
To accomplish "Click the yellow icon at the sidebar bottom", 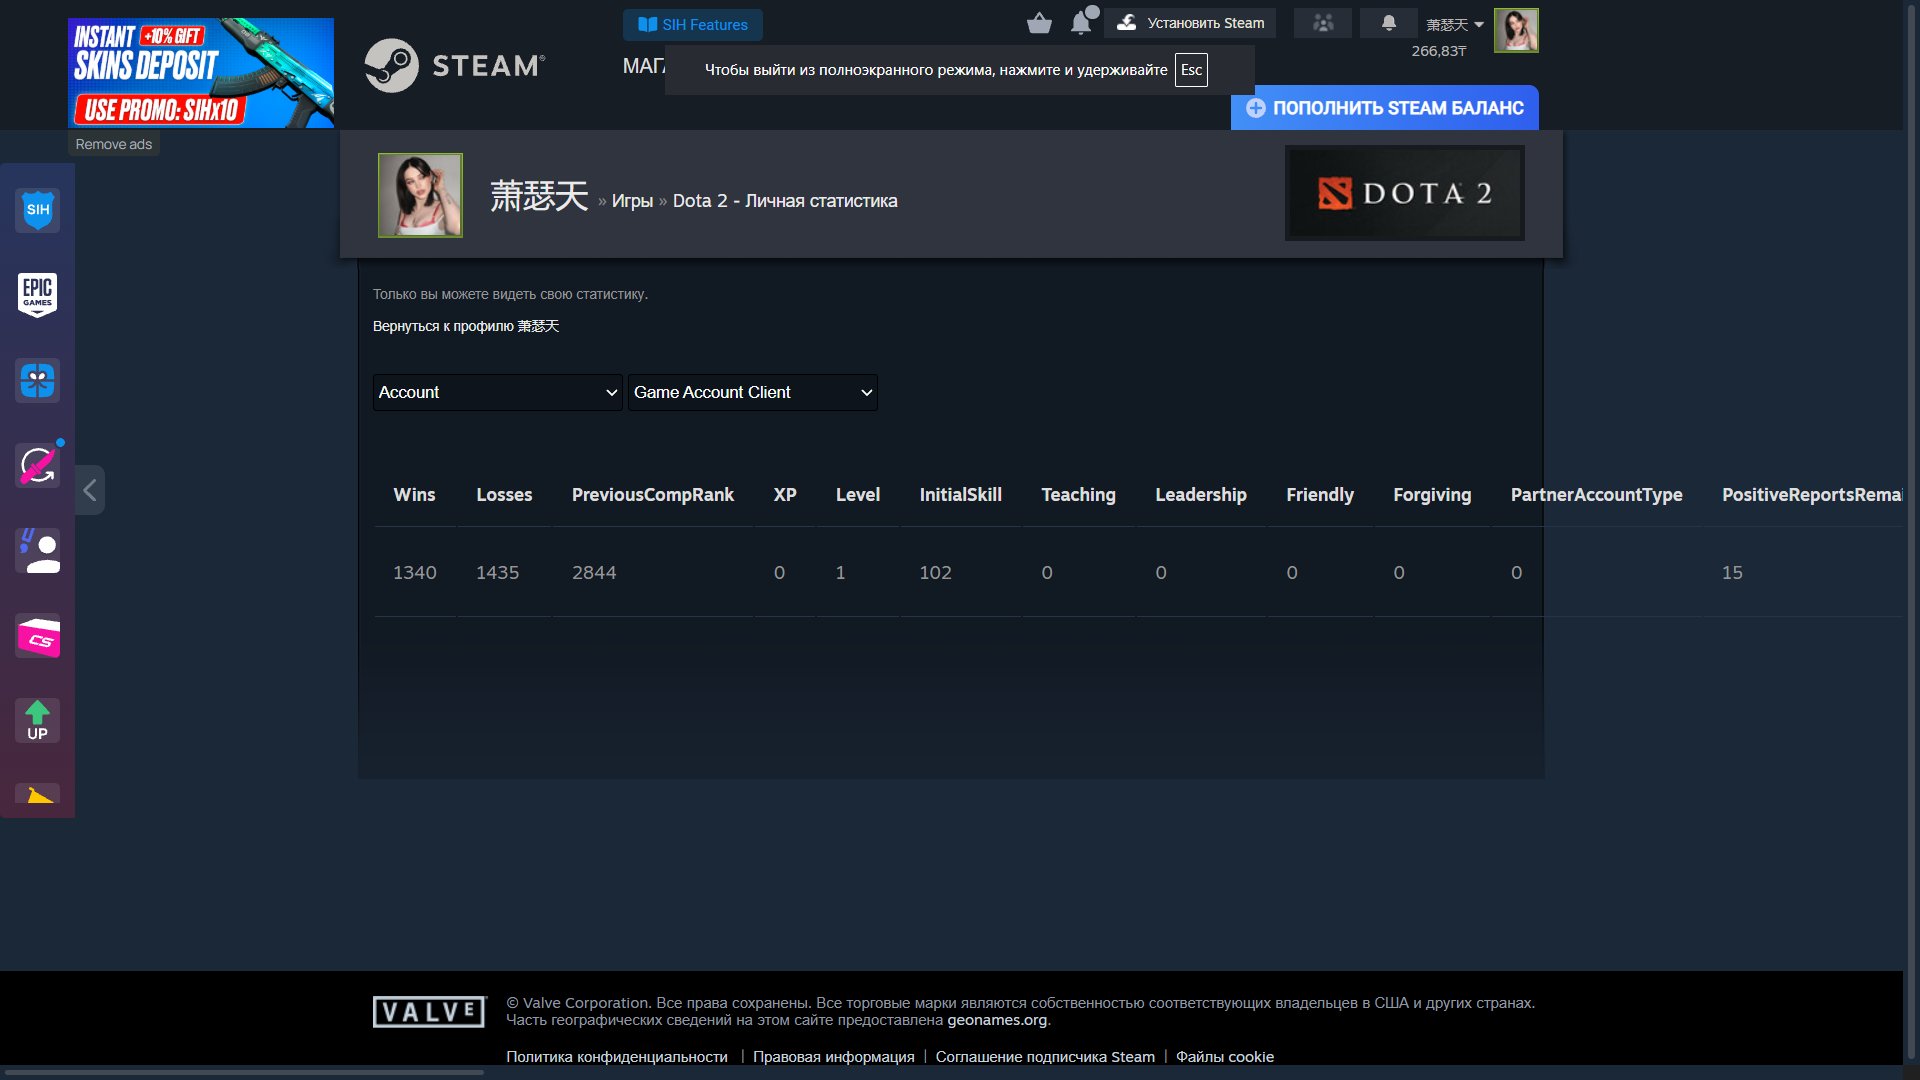I will click(37, 794).
